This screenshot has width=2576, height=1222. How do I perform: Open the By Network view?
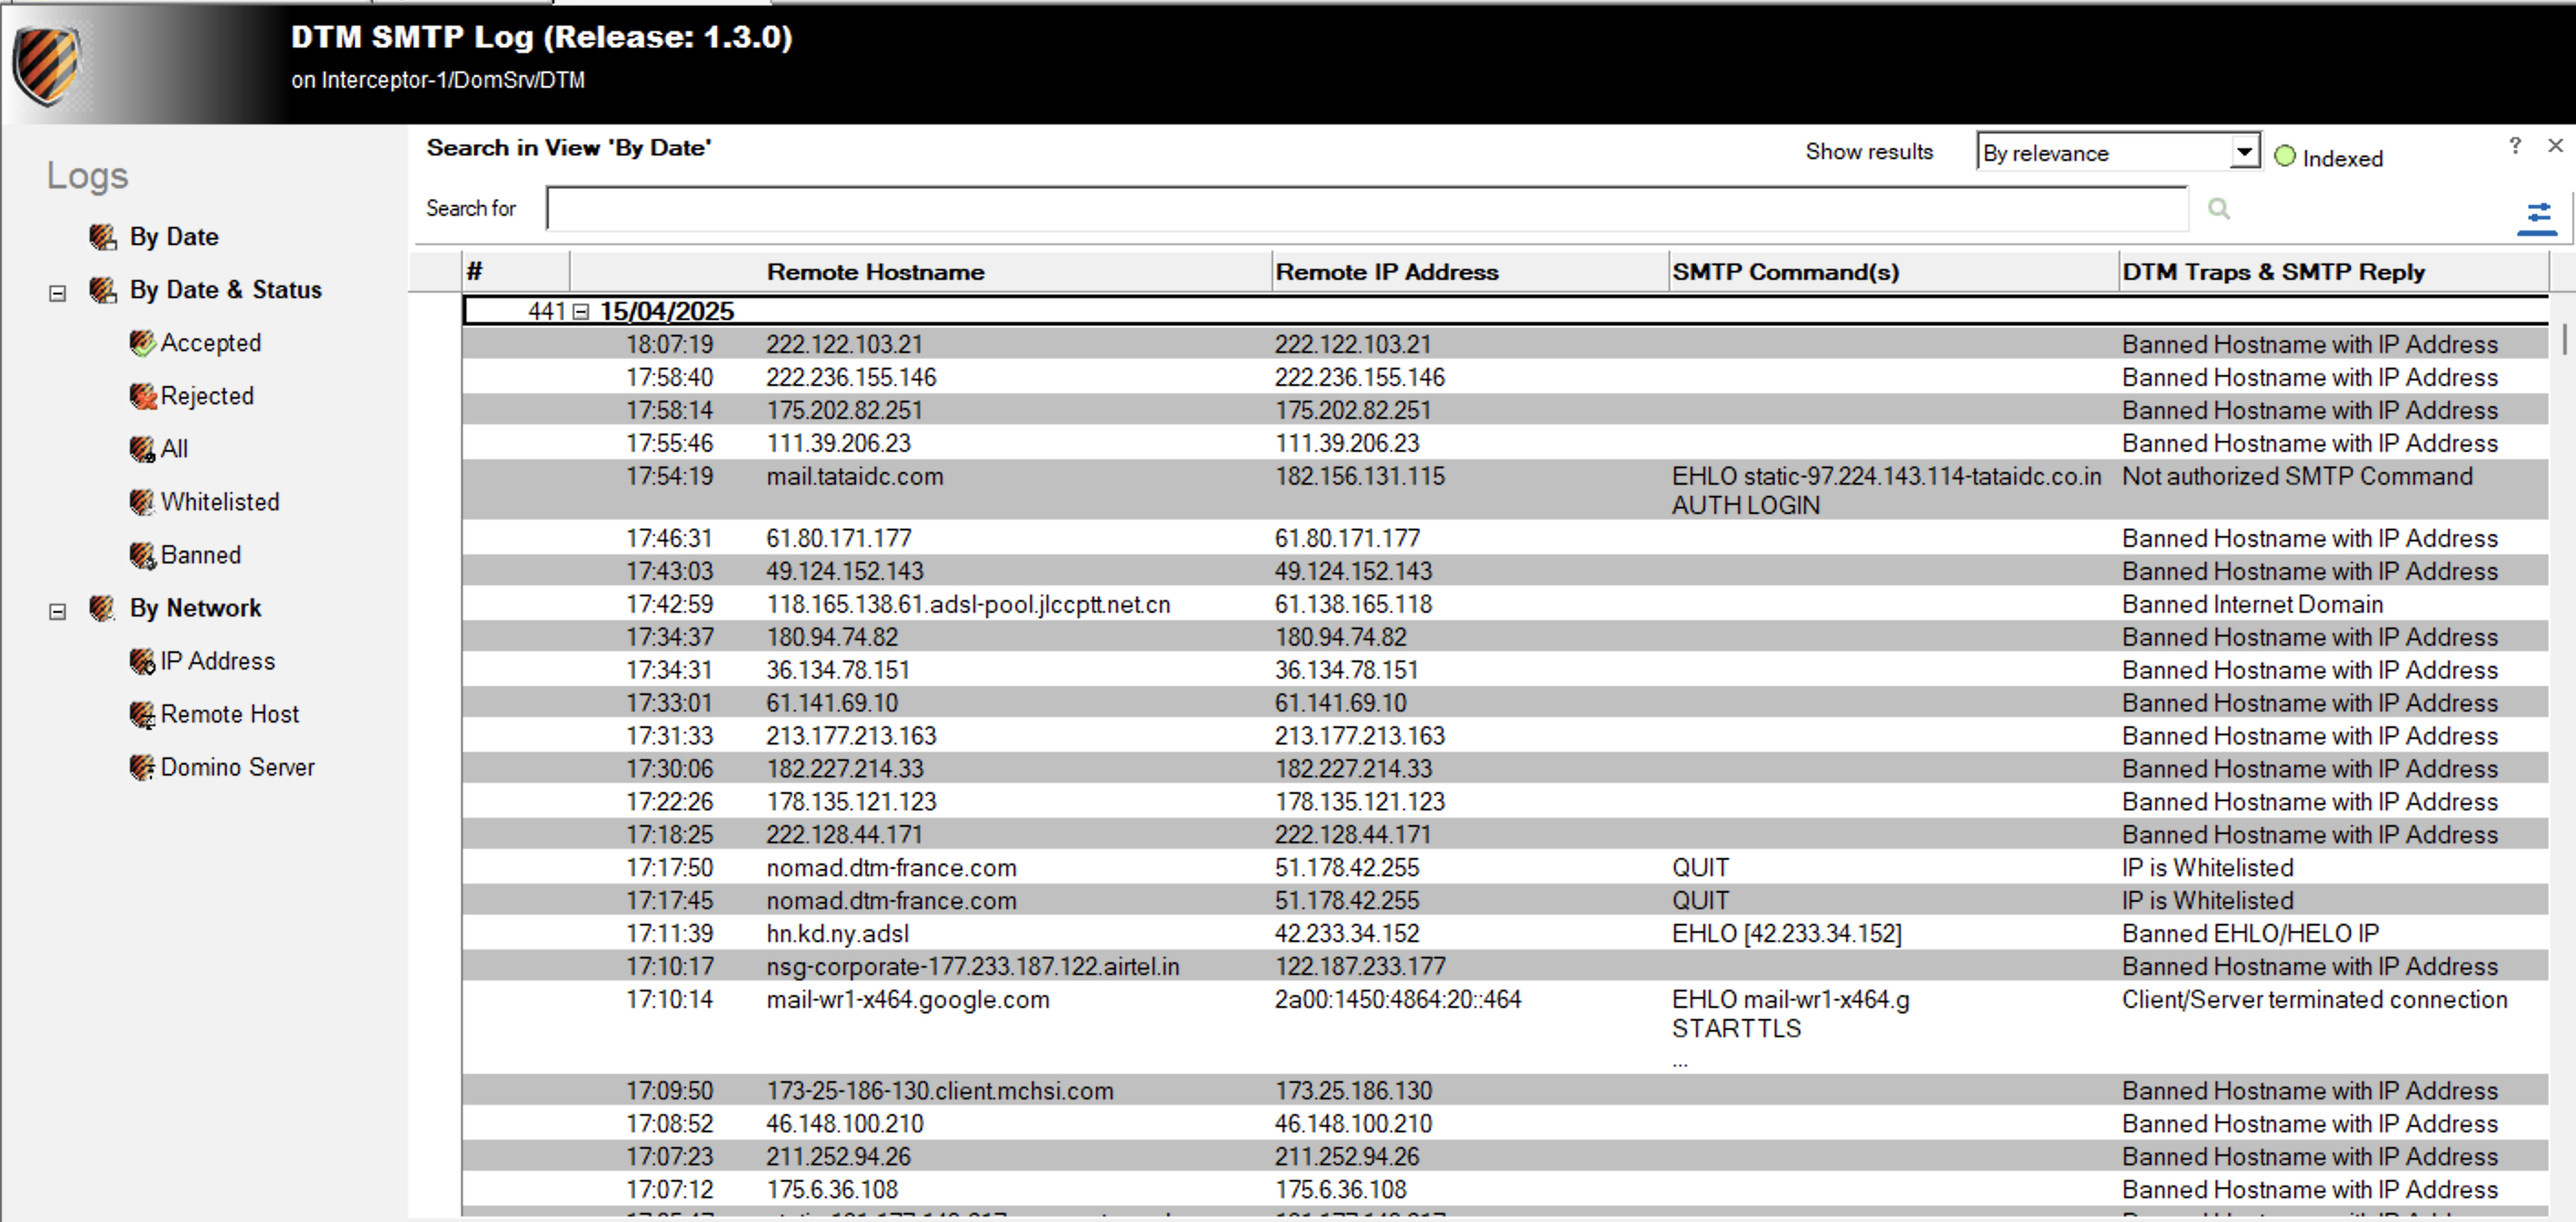(195, 608)
